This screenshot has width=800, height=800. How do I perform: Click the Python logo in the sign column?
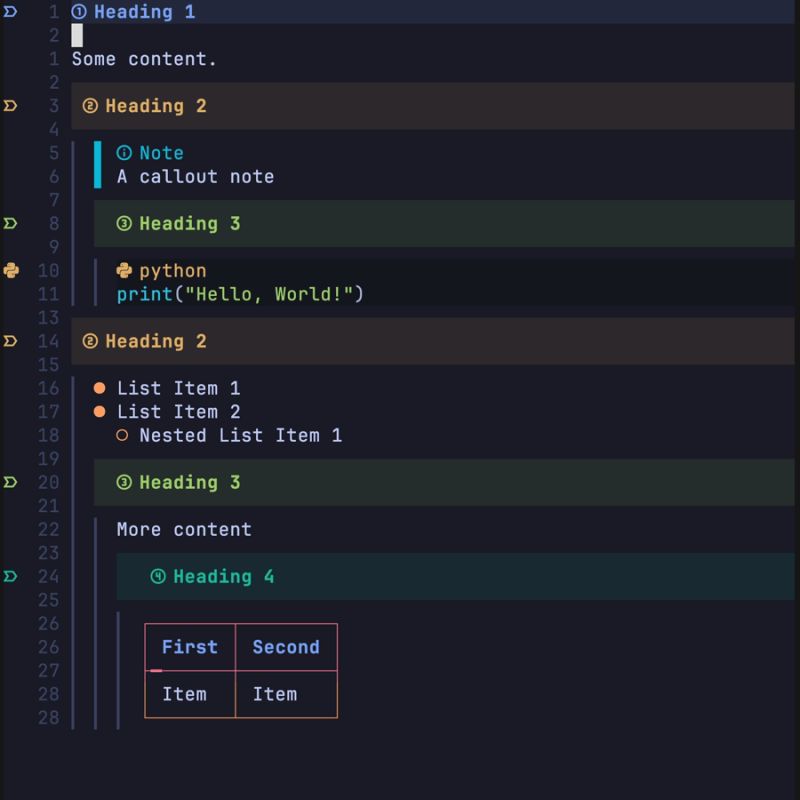click(12, 270)
